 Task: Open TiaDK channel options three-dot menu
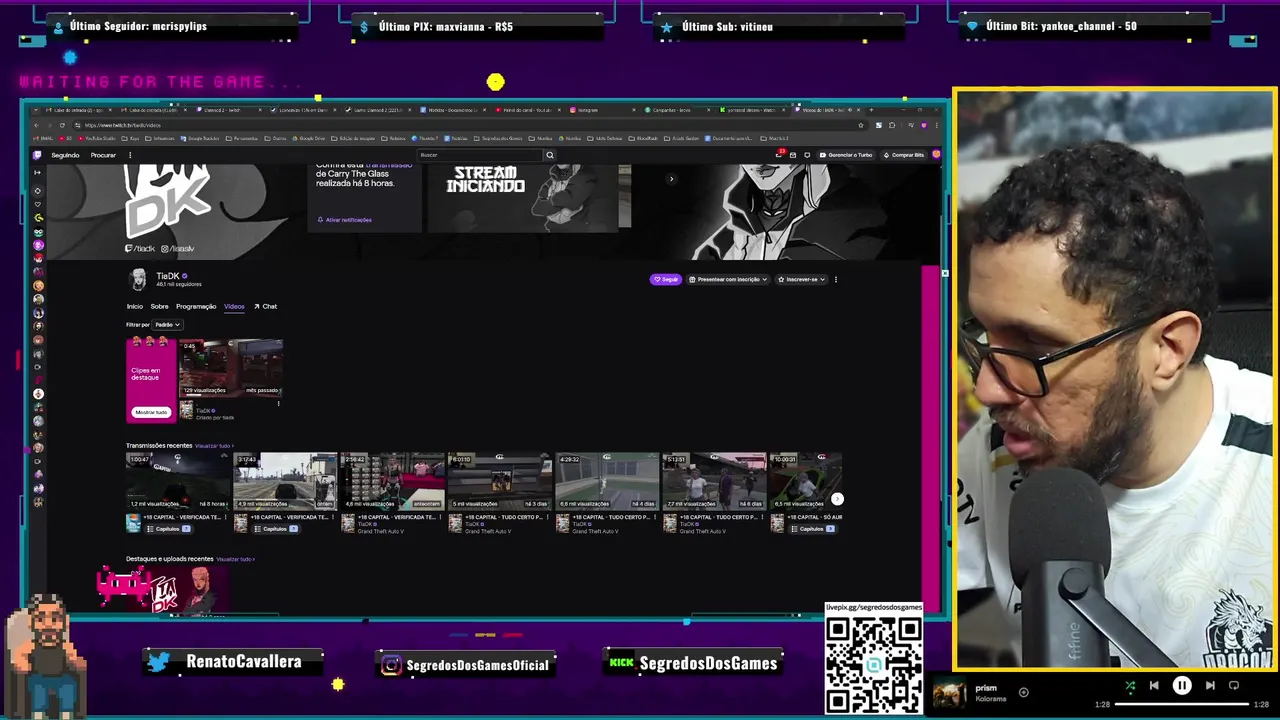836,280
